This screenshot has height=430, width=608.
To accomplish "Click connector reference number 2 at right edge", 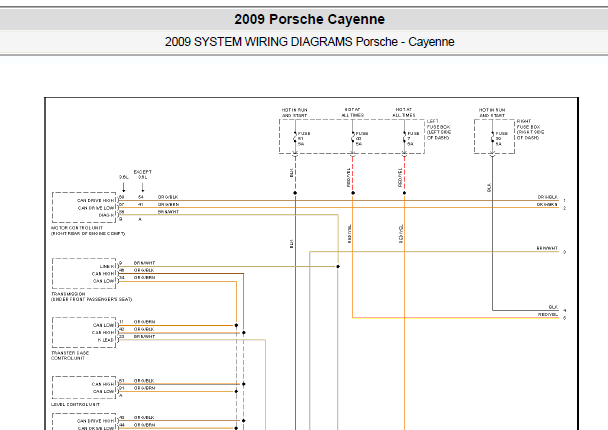I will pyautogui.click(x=565, y=208).
